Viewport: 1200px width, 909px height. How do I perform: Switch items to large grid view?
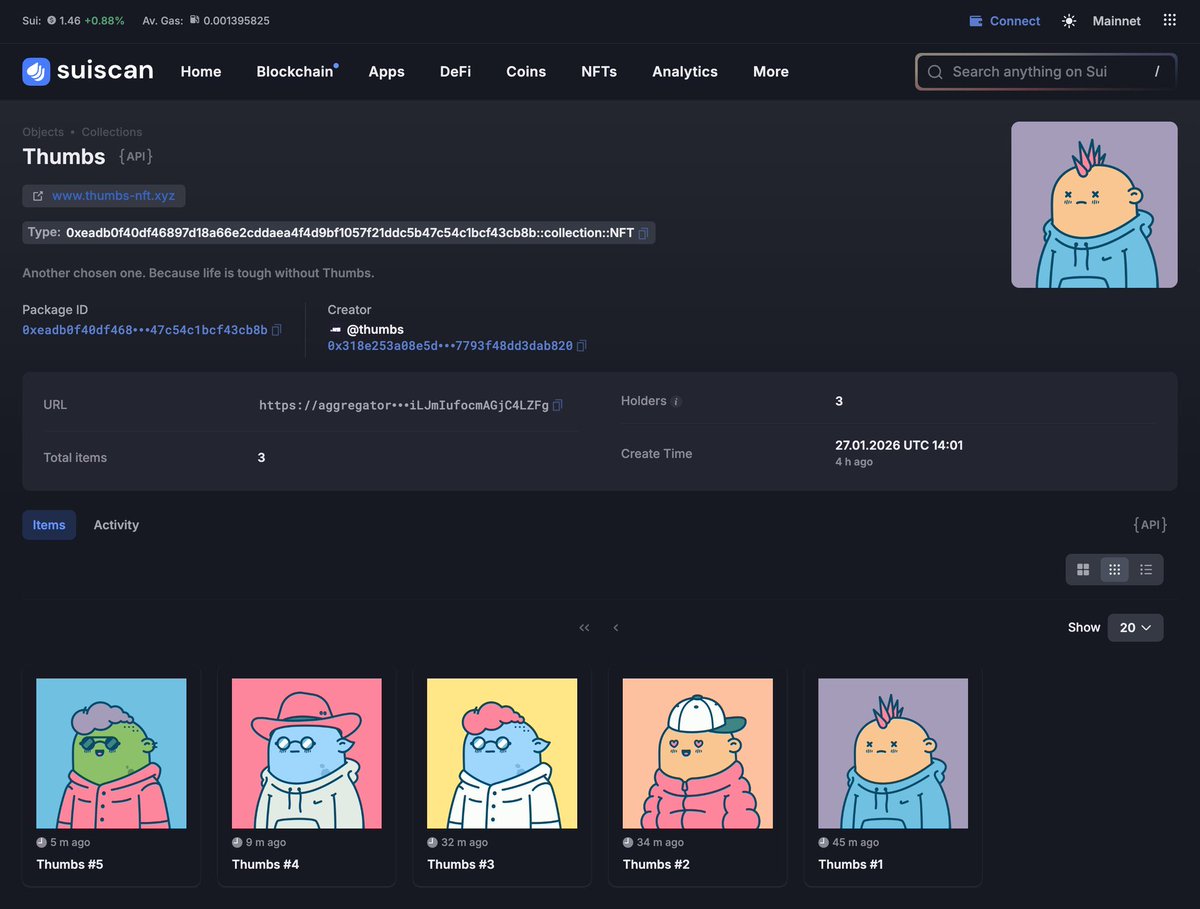coord(1083,569)
